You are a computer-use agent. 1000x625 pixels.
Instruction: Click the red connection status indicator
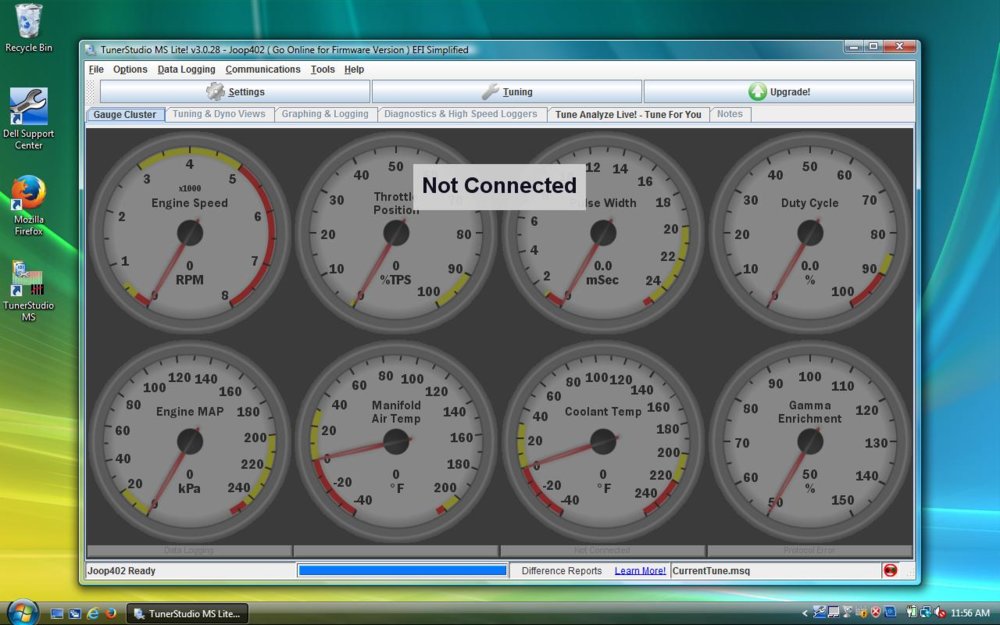pos(890,571)
